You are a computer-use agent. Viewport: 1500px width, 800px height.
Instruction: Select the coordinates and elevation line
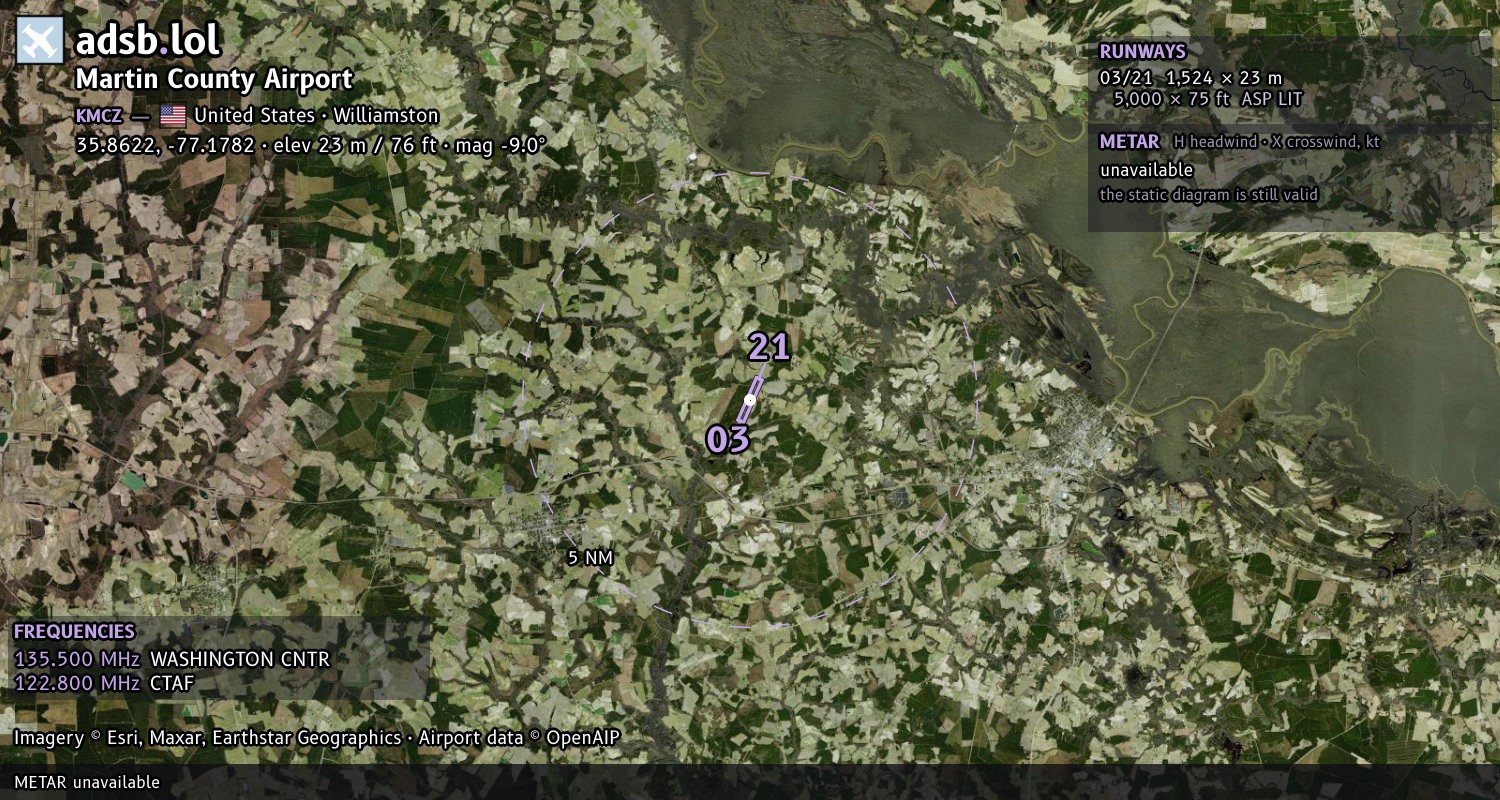pos(311,145)
